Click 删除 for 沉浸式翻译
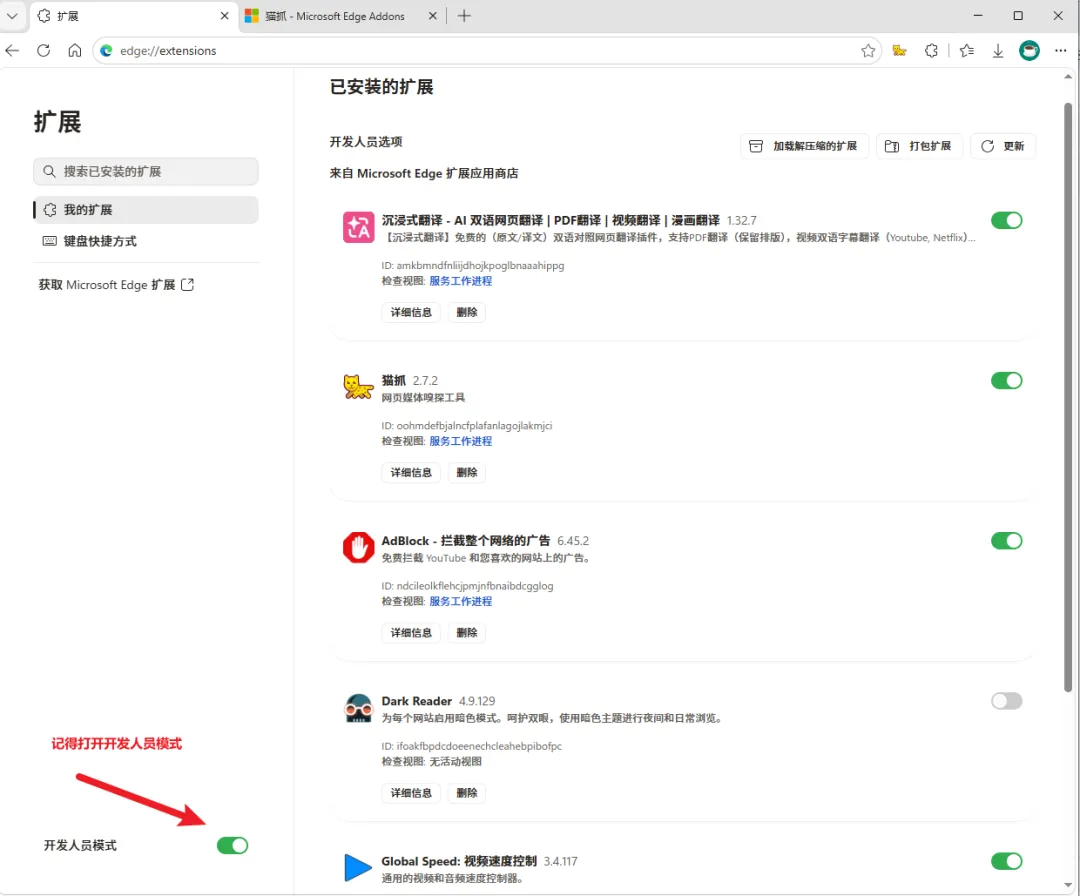Image resolution: width=1080 pixels, height=896 pixels. point(467,312)
